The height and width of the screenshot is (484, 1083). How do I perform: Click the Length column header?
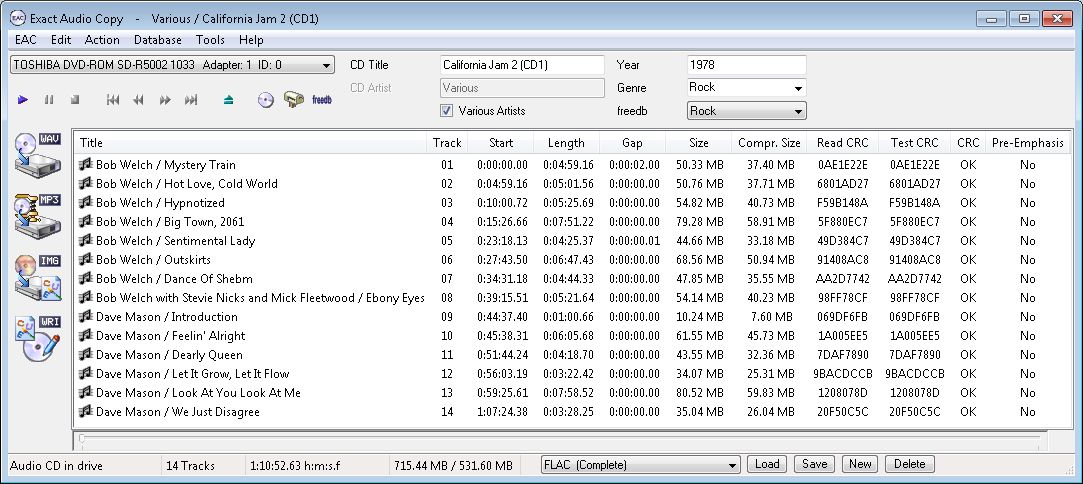(x=566, y=143)
